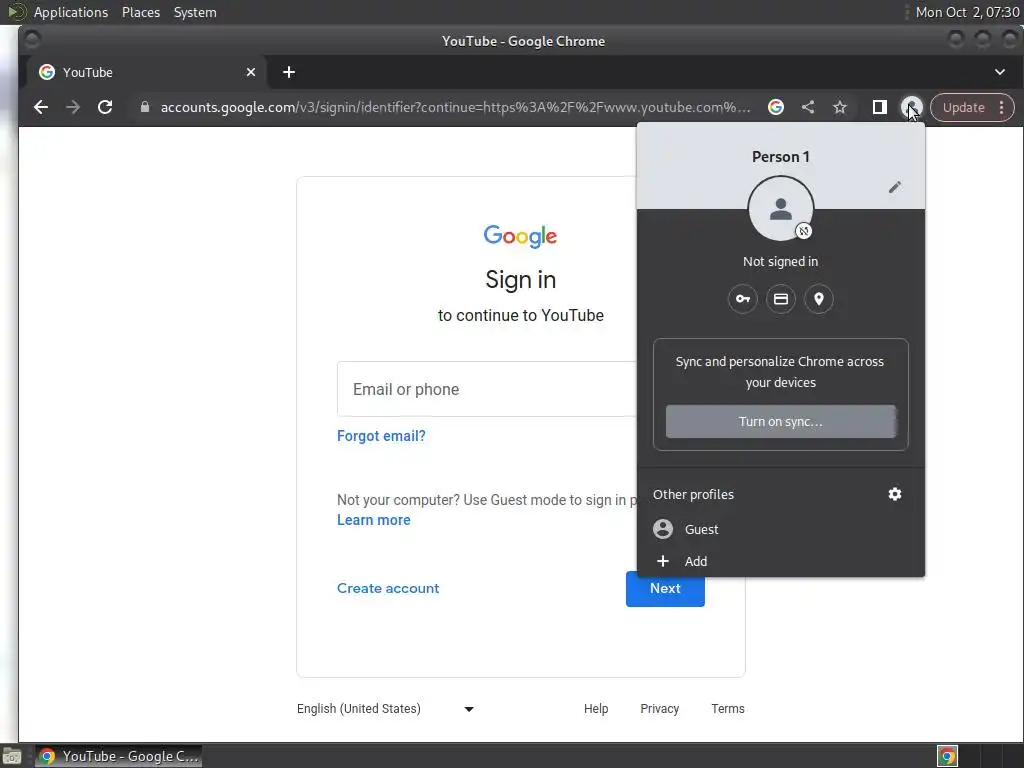Open the Help link
This screenshot has width=1024, height=768.
coord(596,709)
